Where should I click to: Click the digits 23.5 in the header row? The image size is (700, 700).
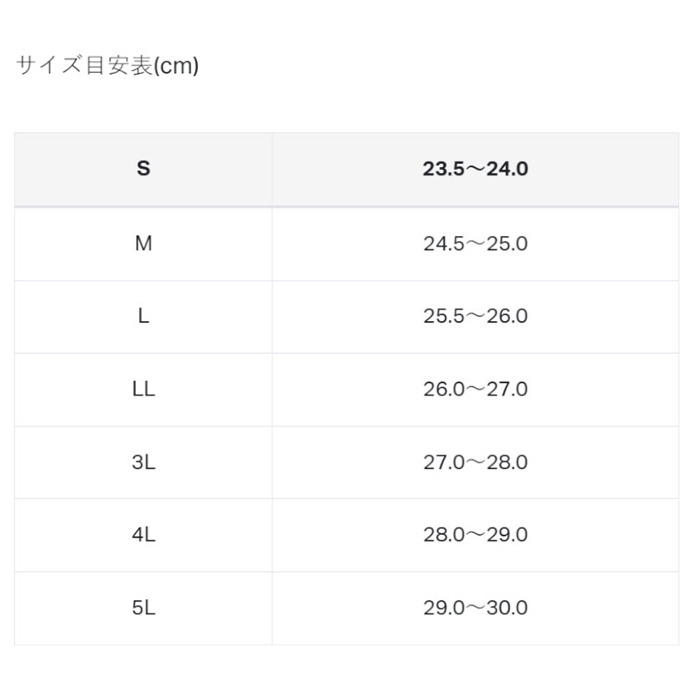(441, 169)
